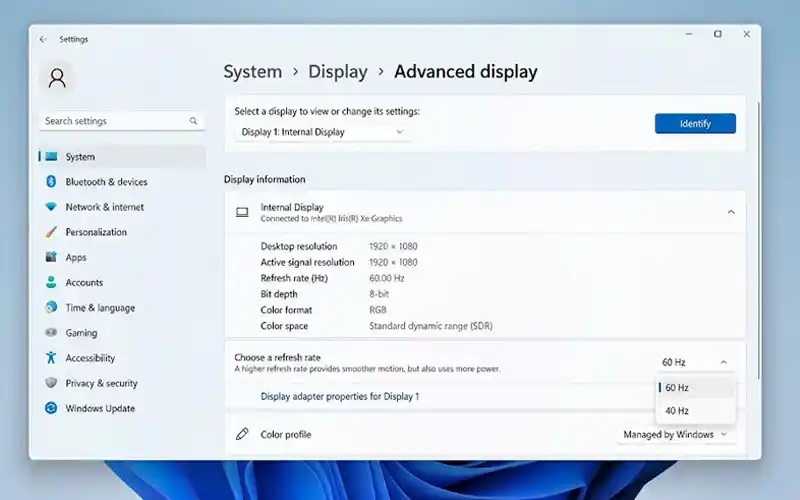Click the Time & language globe icon
The image size is (800, 500).
pos(51,307)
